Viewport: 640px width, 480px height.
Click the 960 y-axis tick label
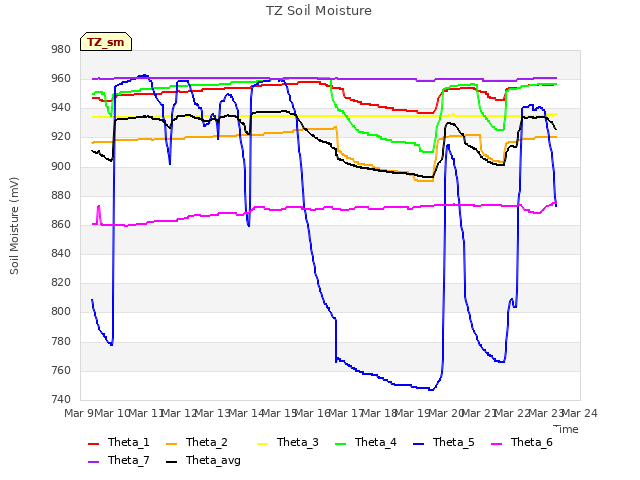pos(61,78)
